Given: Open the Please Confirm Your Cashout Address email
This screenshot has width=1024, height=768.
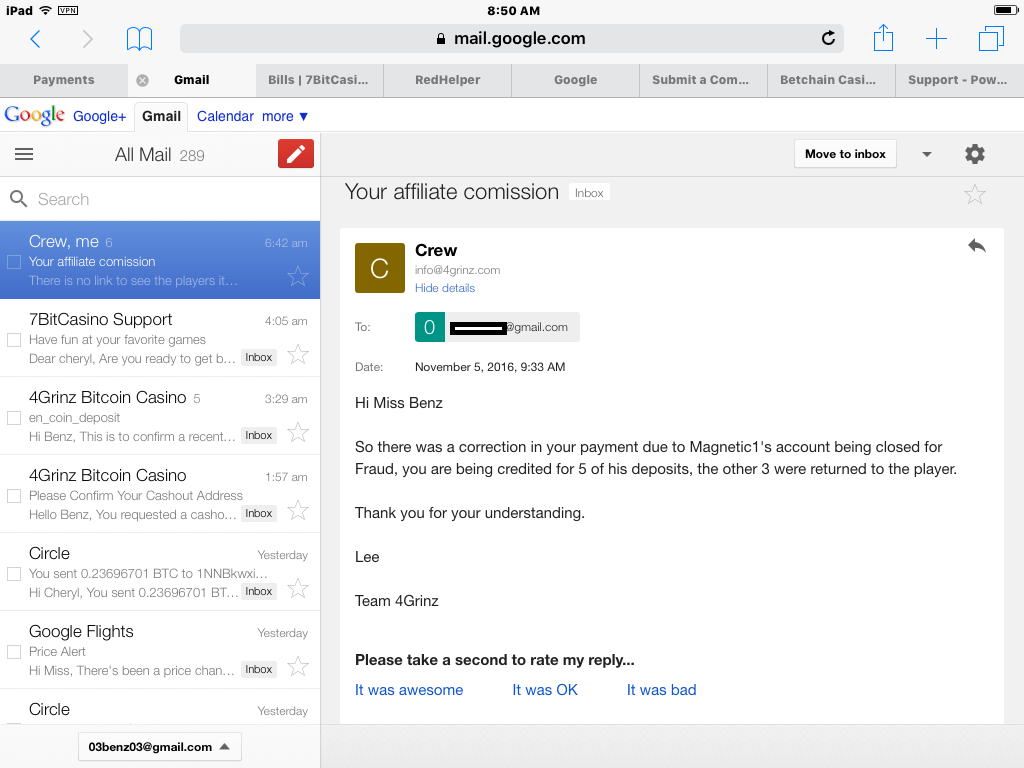Looking at the screenshot, I should 160,494.
